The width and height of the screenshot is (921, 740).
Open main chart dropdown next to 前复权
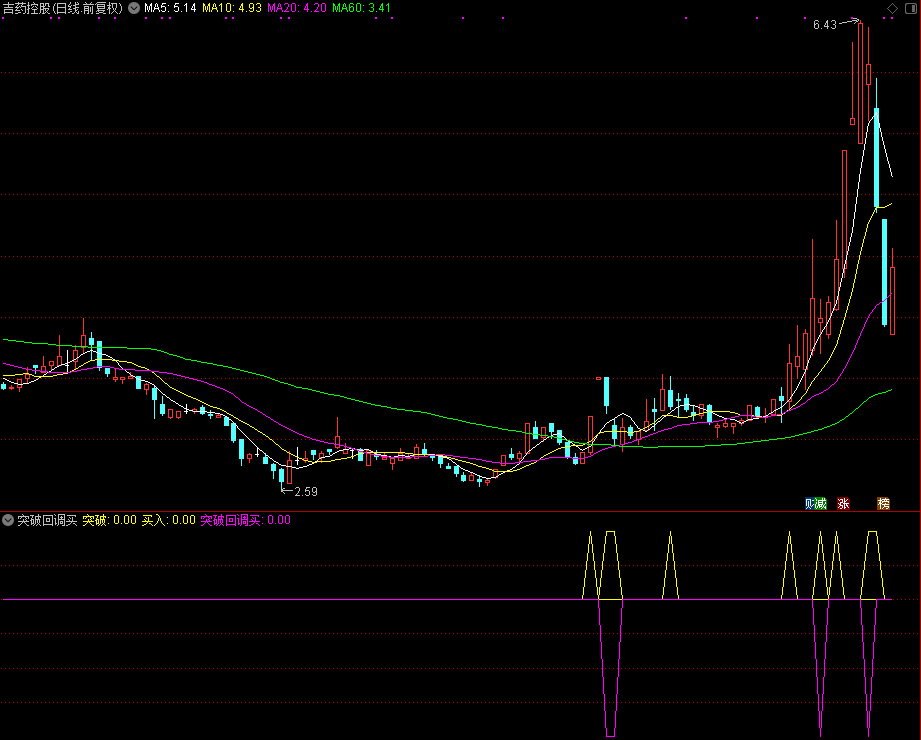click(x=134, y=8)
